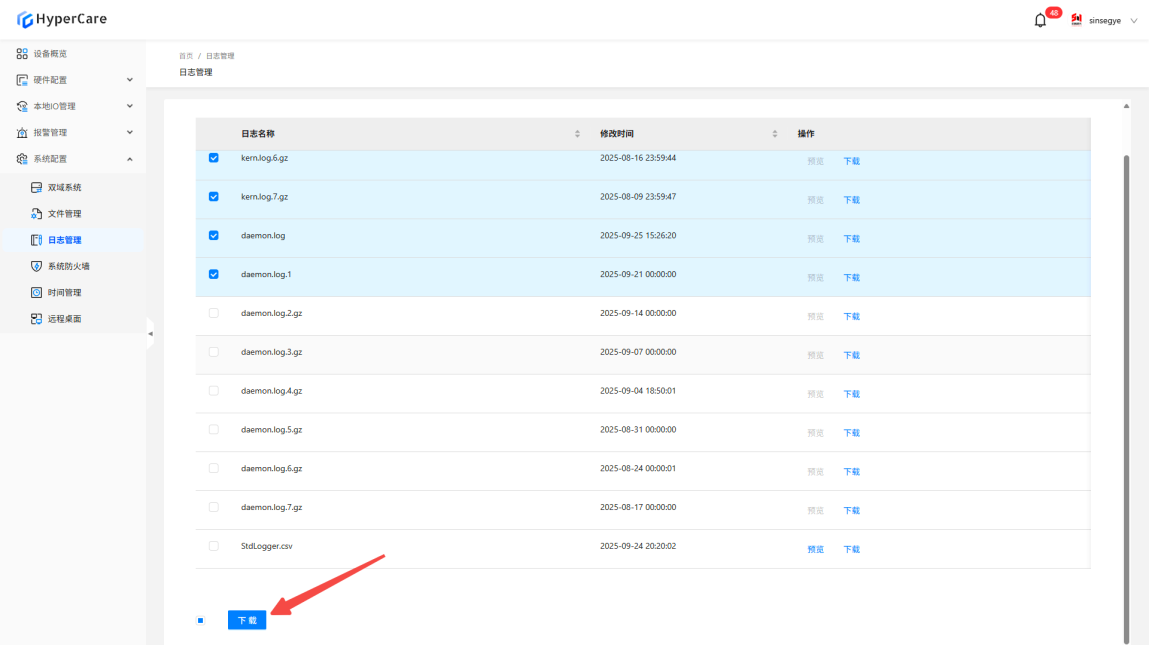The image size is (1149, 645).
Task: Select the StdLogger.csv checkbox
Action: [x=213, y=546]
